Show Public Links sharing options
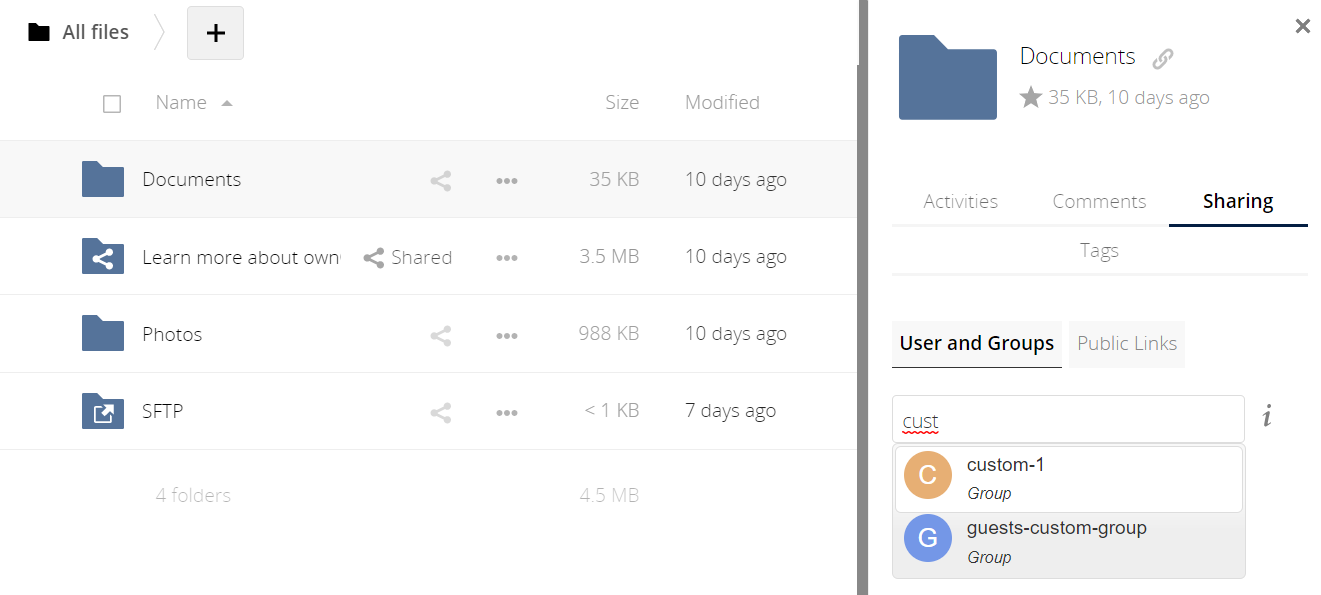Viewport: 1321px width, 595px height. 1126,343
